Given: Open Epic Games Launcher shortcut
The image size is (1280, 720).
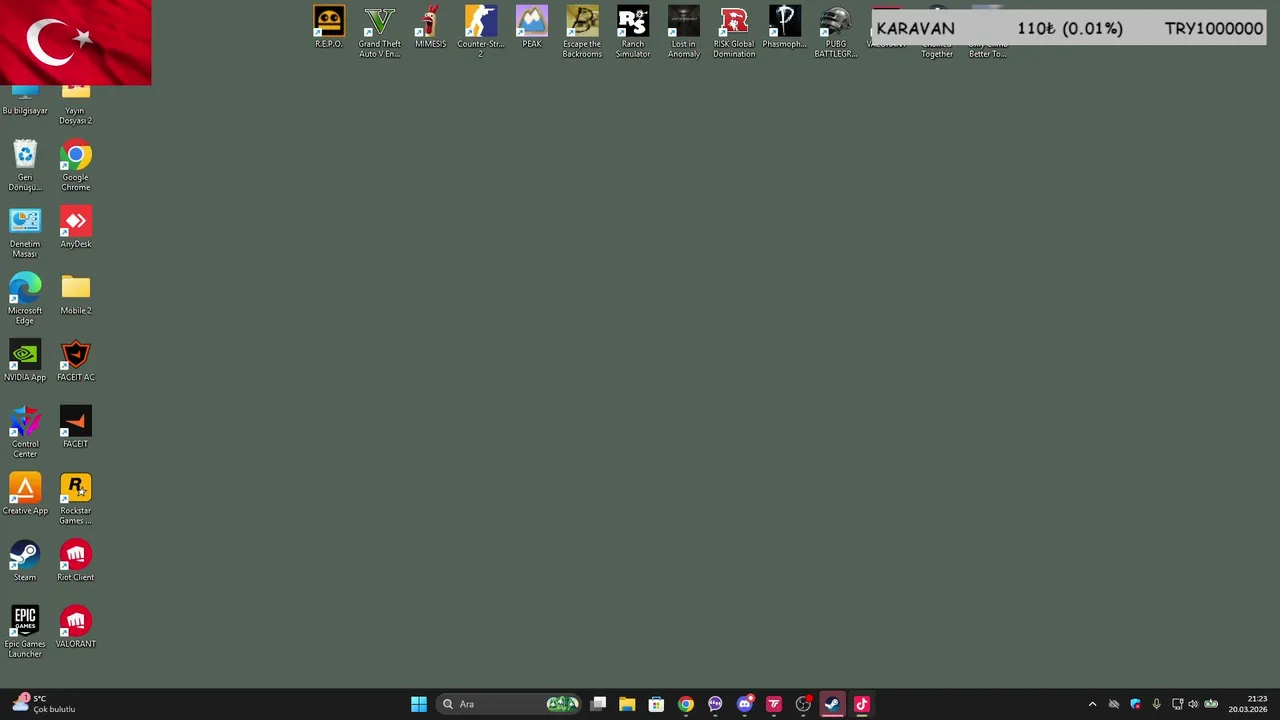Looking at the screenshot, I should (25, 632).
